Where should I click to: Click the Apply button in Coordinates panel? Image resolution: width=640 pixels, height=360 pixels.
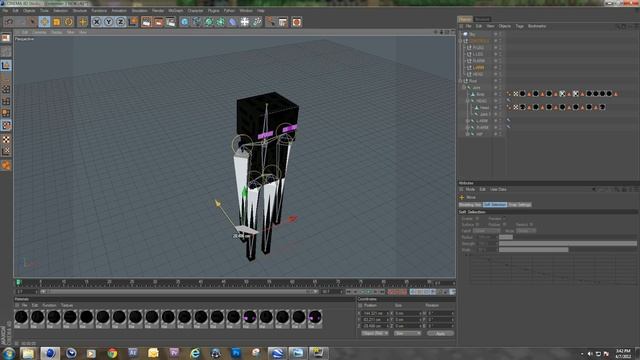(440, 333)
